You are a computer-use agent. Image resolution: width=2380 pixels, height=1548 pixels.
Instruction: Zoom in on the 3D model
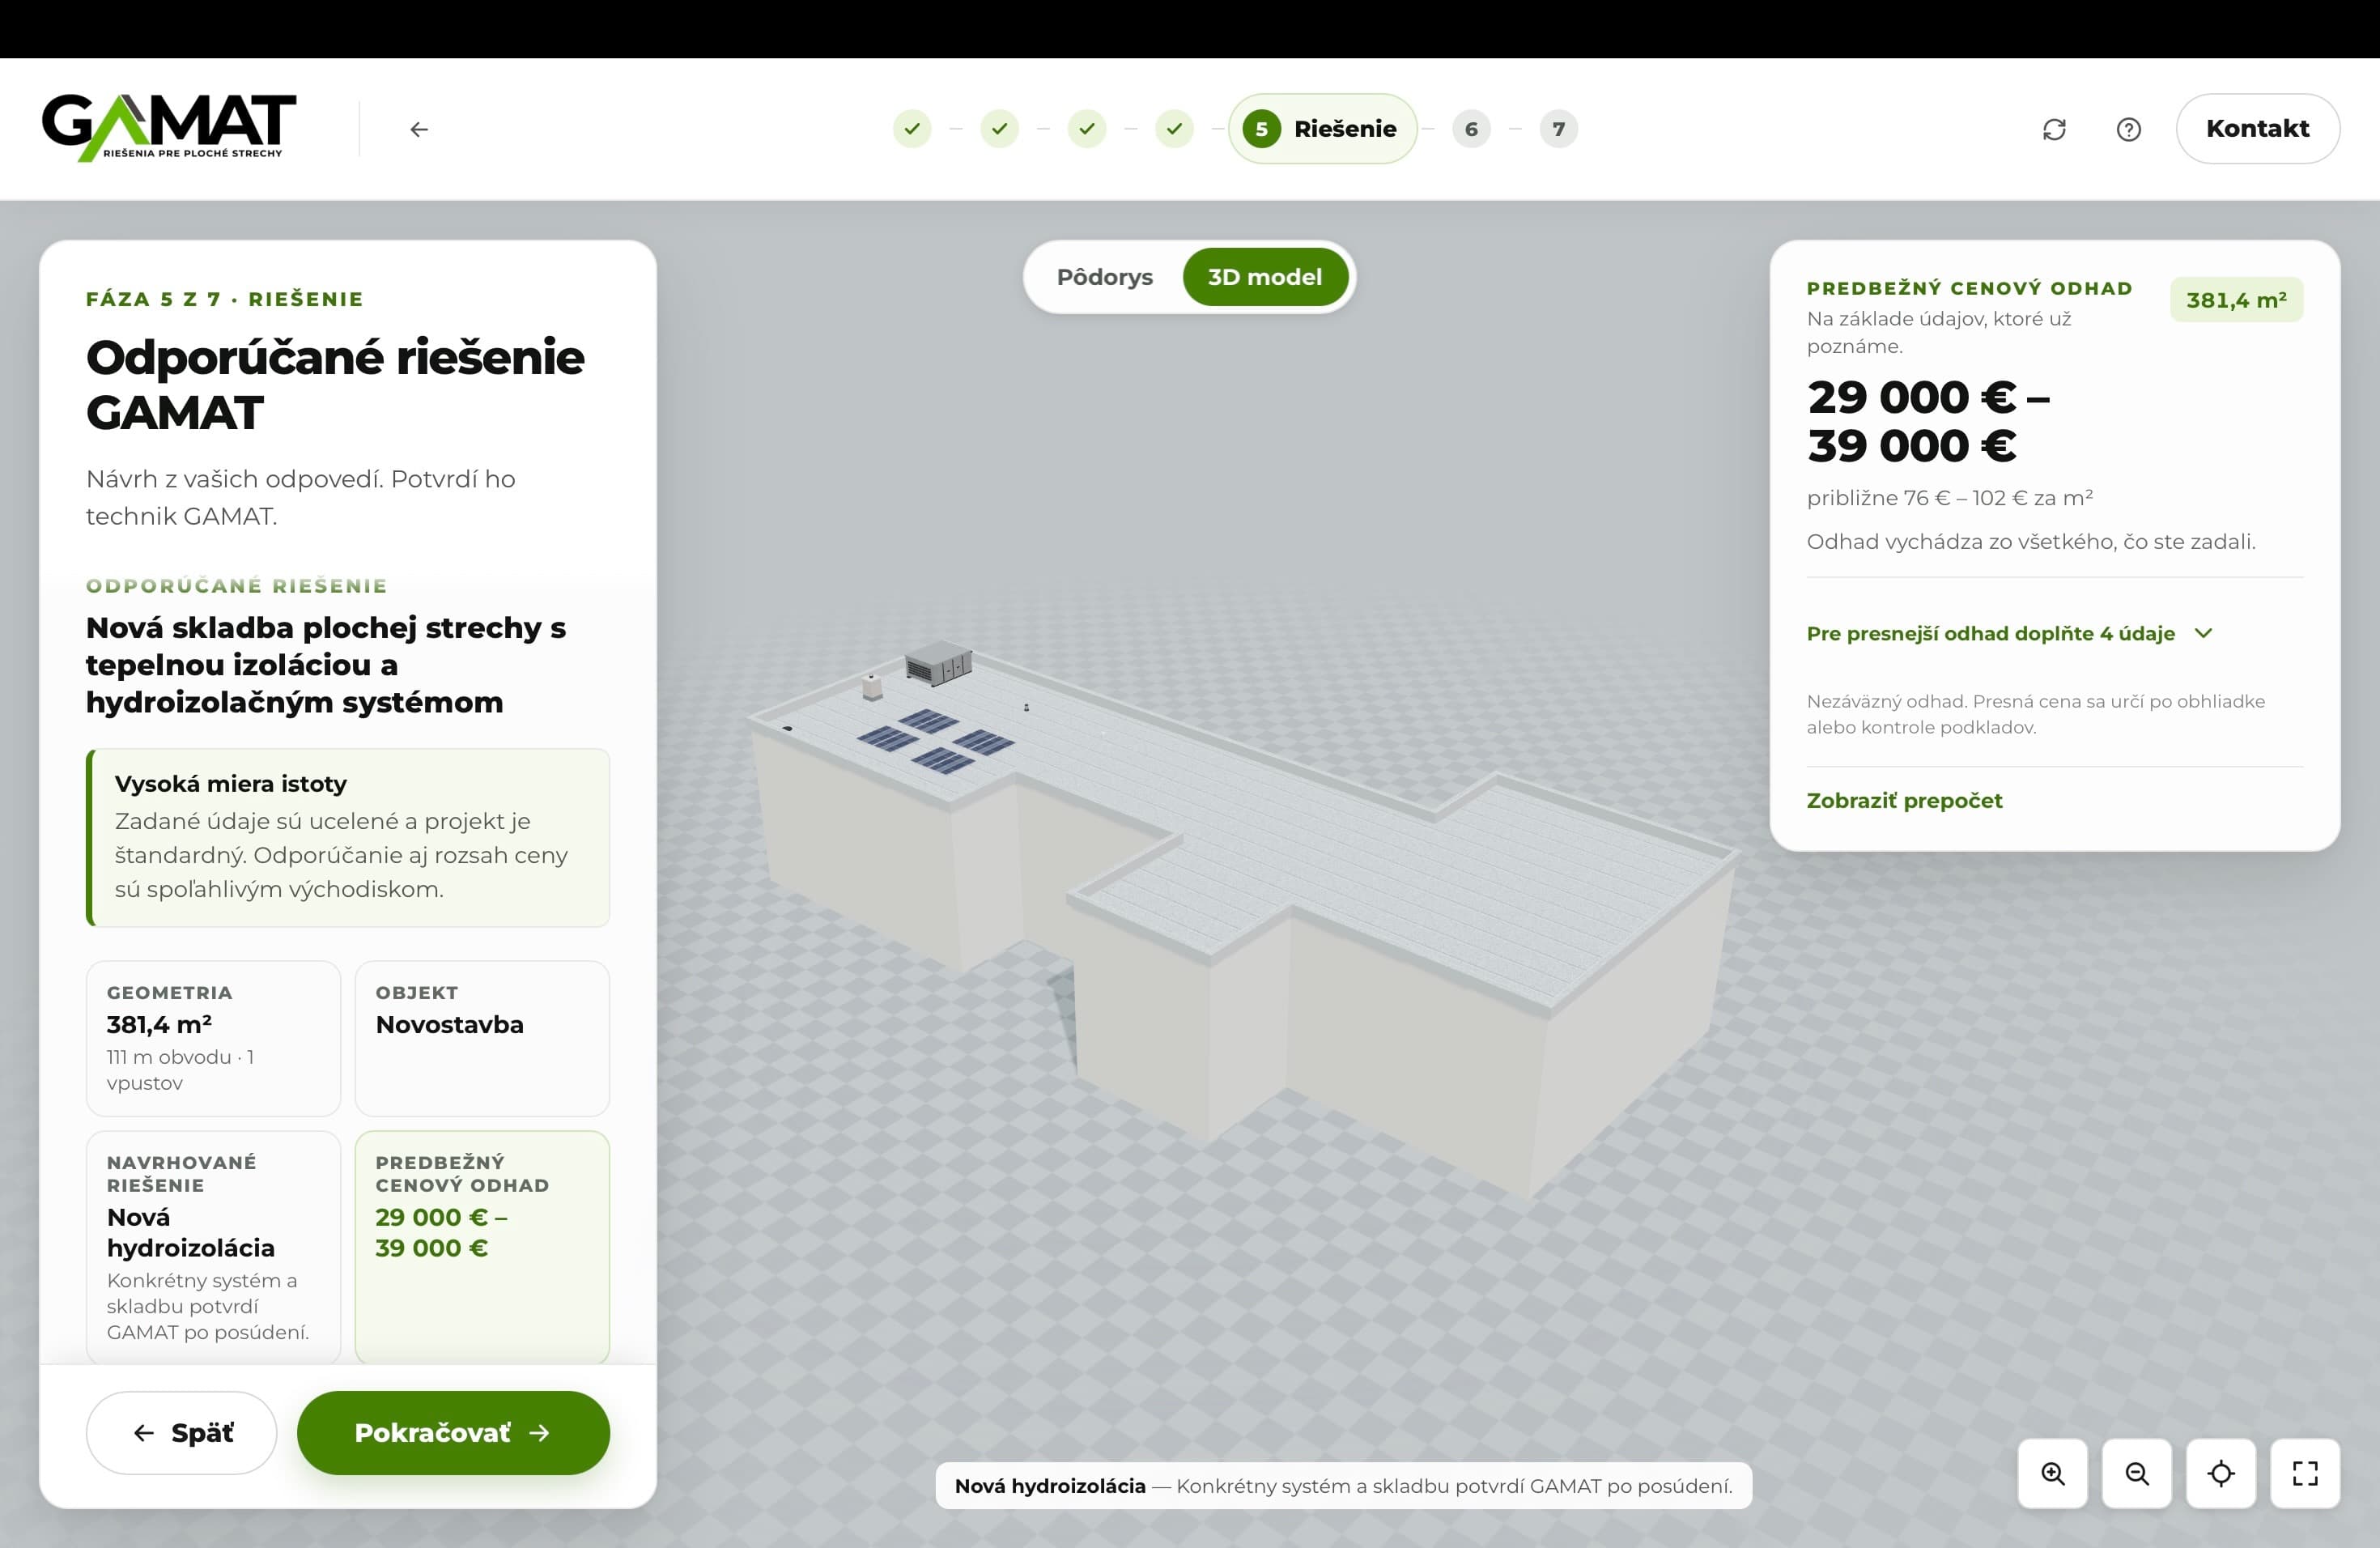(2052, 1473)
